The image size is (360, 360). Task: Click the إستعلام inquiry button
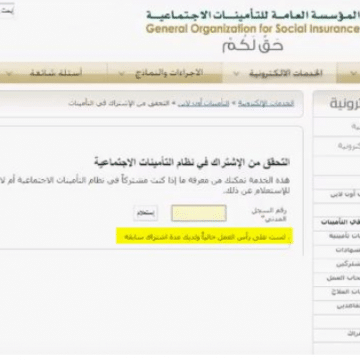tap(146, 213)
